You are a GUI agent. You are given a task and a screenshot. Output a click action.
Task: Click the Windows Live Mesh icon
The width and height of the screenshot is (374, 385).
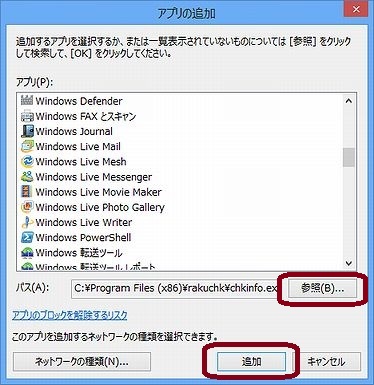27,161
